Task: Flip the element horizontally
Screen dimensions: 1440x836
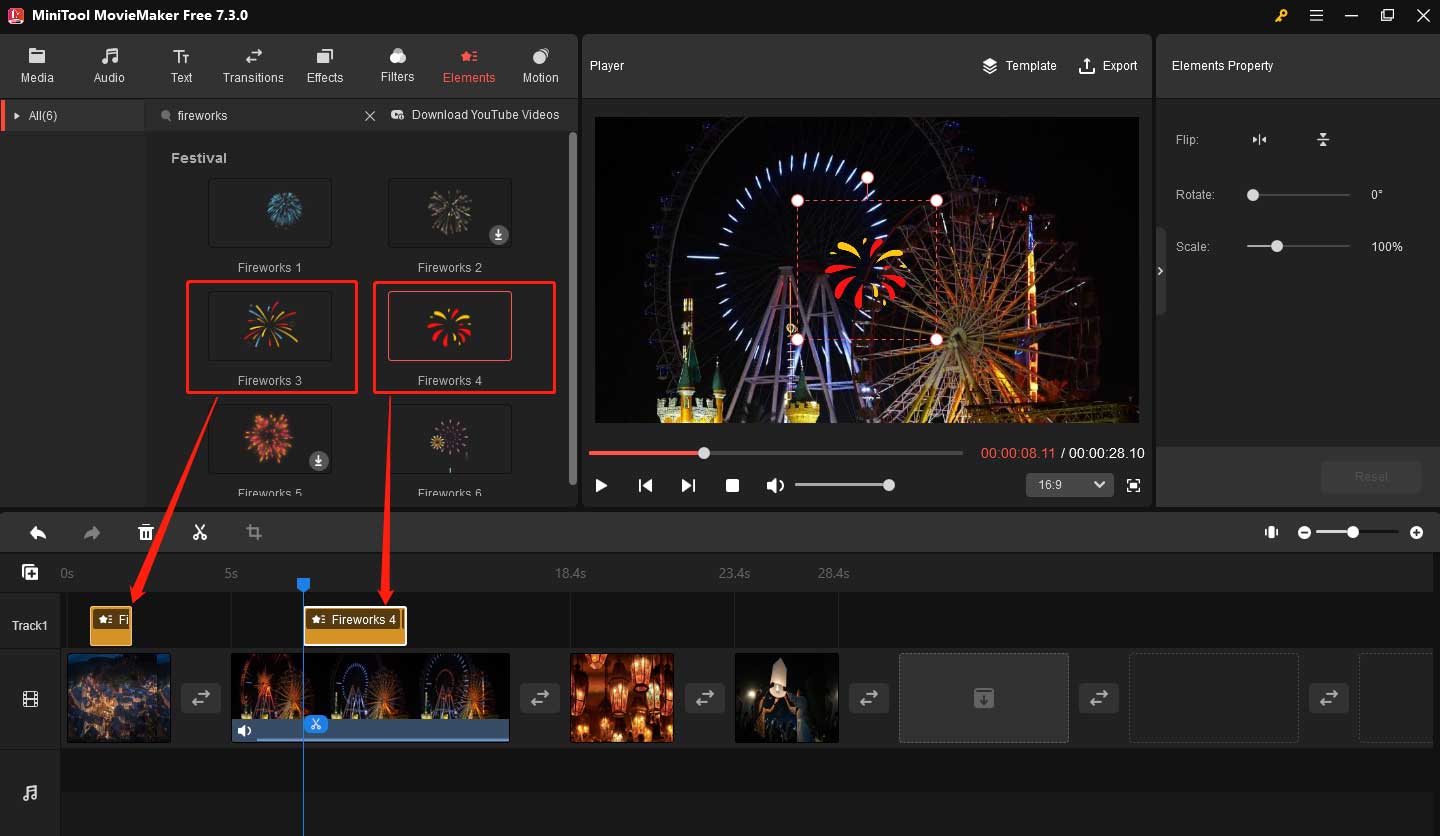Action: coord(1259,140)
